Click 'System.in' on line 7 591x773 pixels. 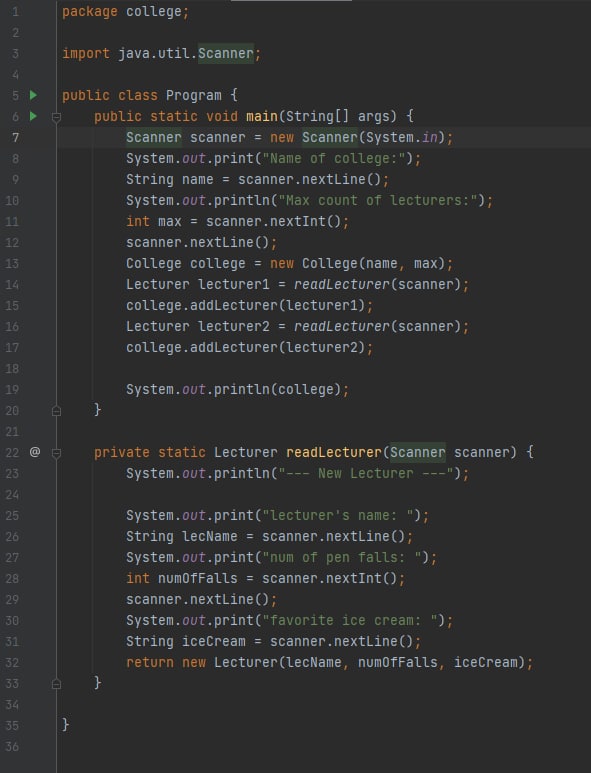402,138
